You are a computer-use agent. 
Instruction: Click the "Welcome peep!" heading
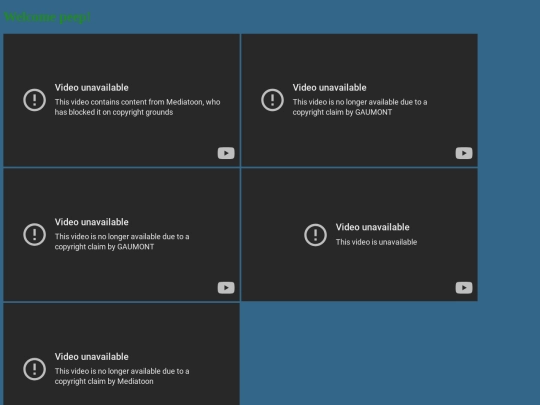pos(47,17)
